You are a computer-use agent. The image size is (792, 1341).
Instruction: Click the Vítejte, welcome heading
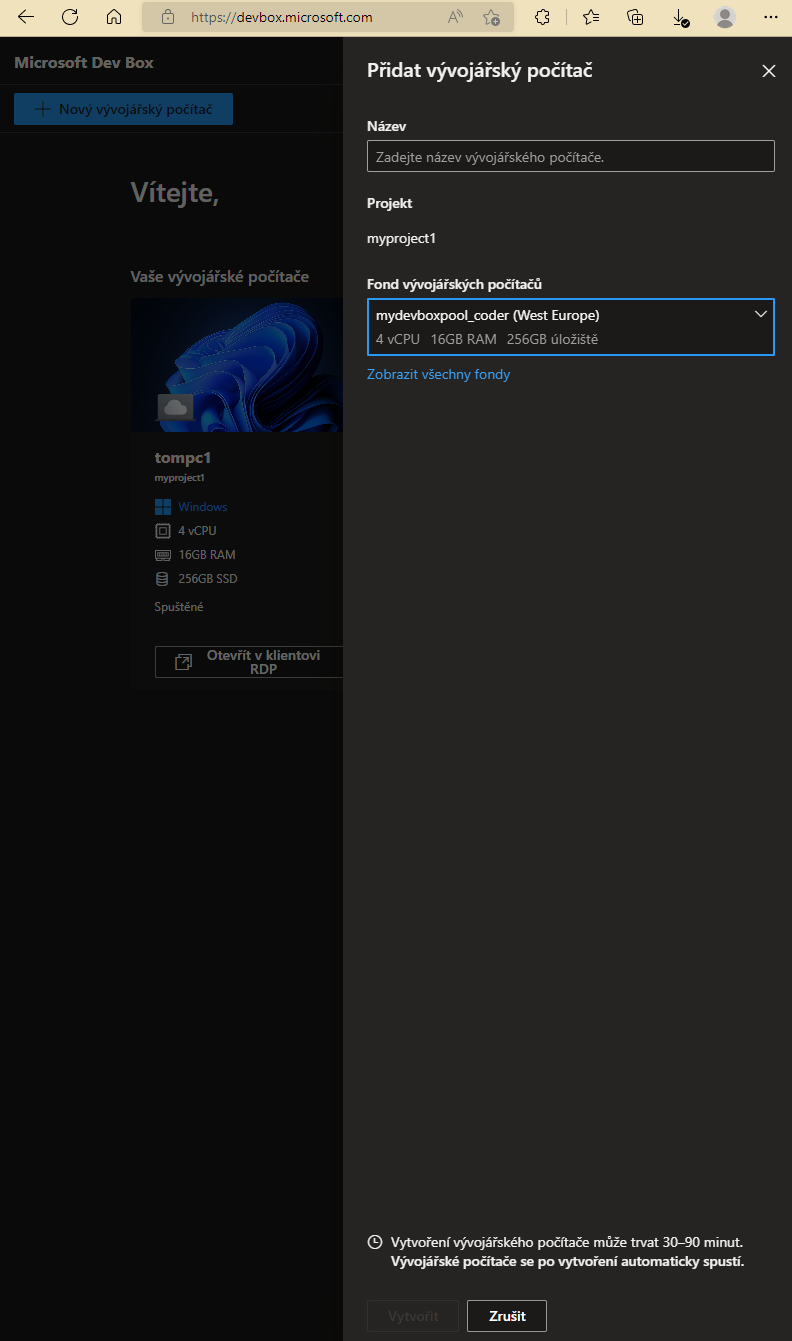[175, 194]
